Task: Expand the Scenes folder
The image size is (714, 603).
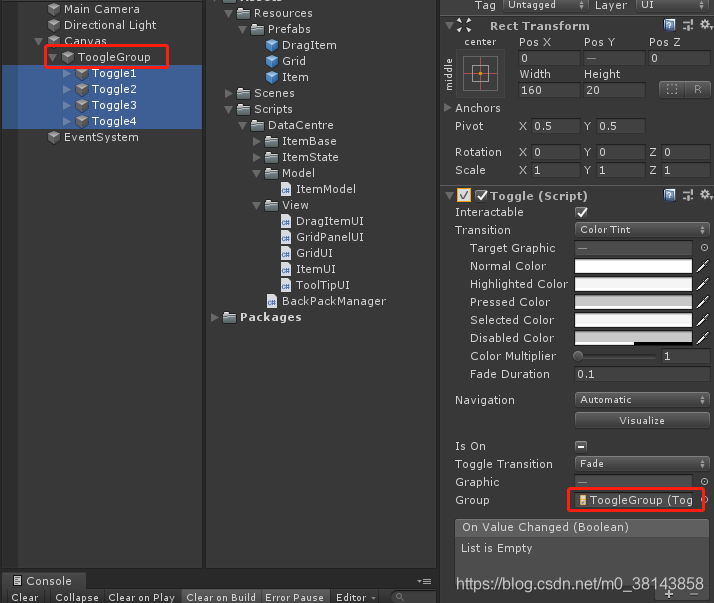Action: [229, 93]
